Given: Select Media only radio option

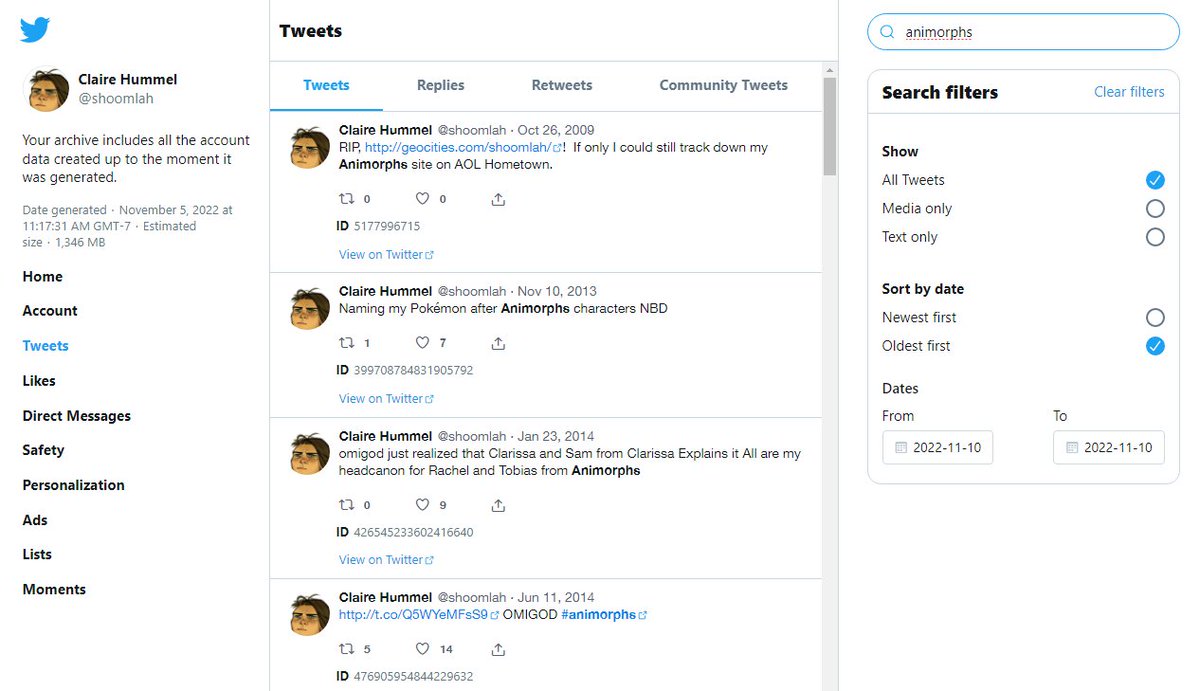Looking at the screenshot, I should [x=1155, y=209].
